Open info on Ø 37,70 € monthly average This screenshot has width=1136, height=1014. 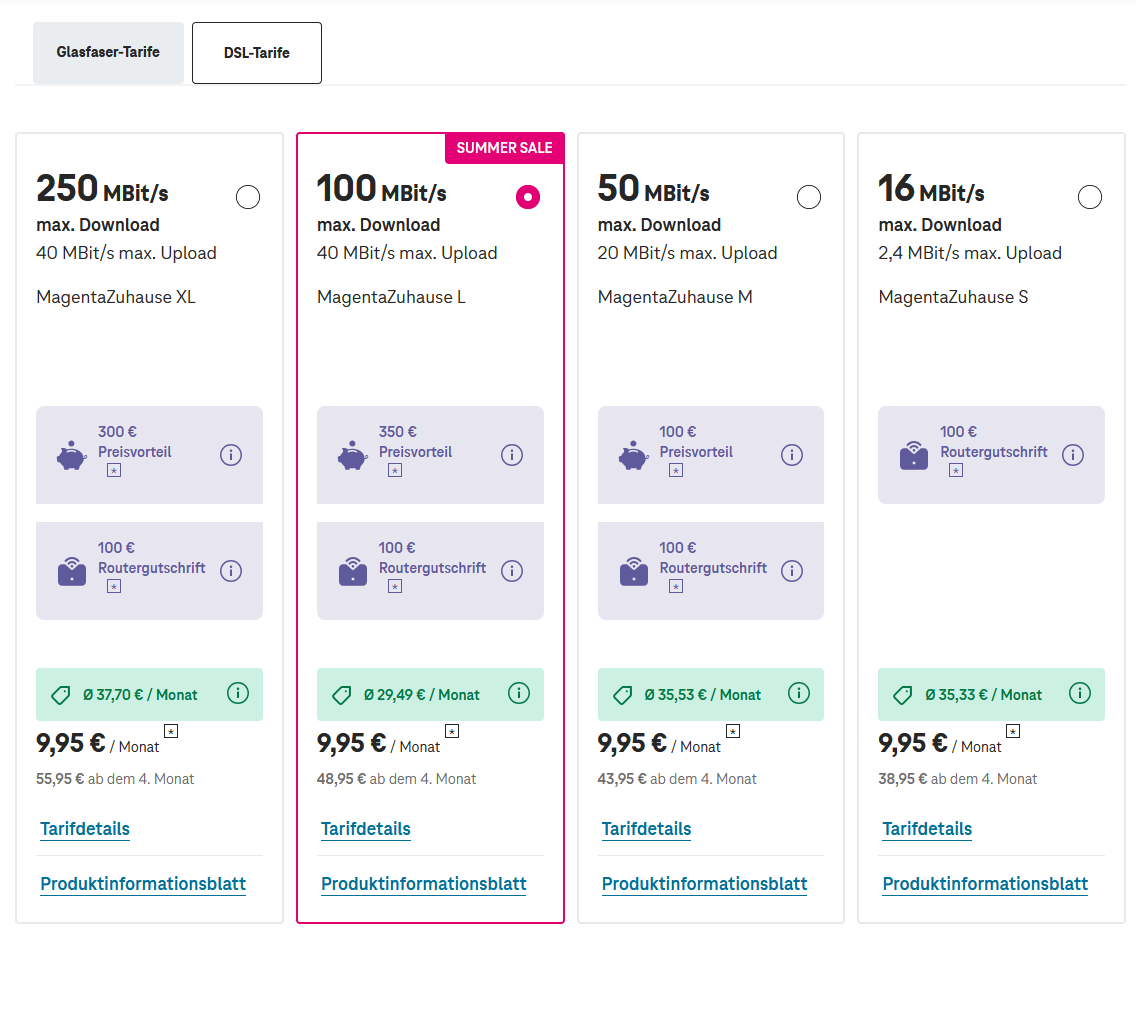pos(238,693)
